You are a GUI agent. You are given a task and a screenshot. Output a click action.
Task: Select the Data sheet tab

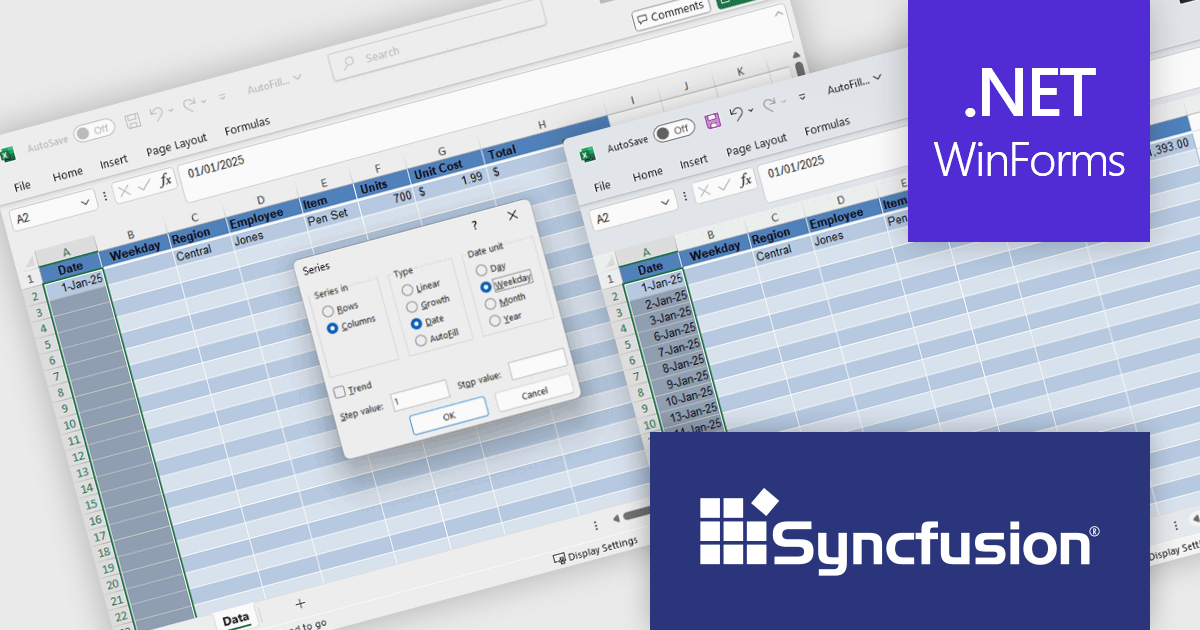click(x=236, y=619)
